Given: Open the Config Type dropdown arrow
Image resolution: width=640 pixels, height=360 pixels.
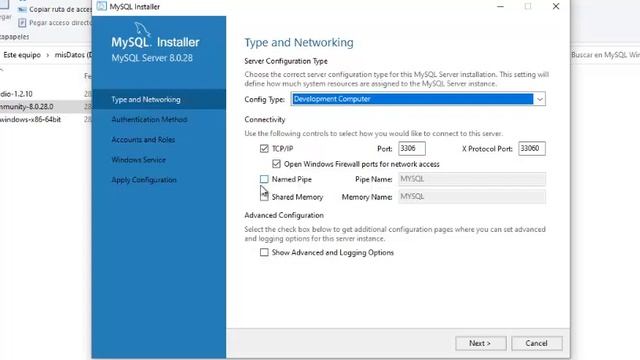Looking at the screenshot, I should click(x=540, y=99).
